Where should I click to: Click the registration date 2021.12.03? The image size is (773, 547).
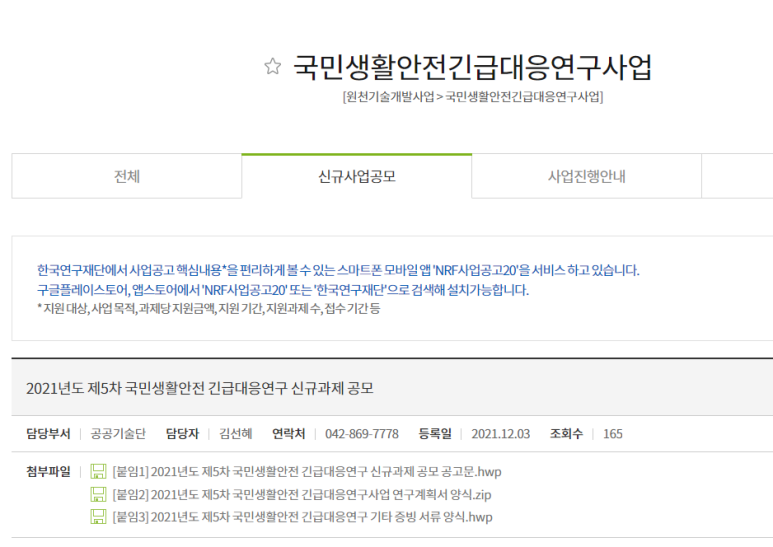[500, 434]
